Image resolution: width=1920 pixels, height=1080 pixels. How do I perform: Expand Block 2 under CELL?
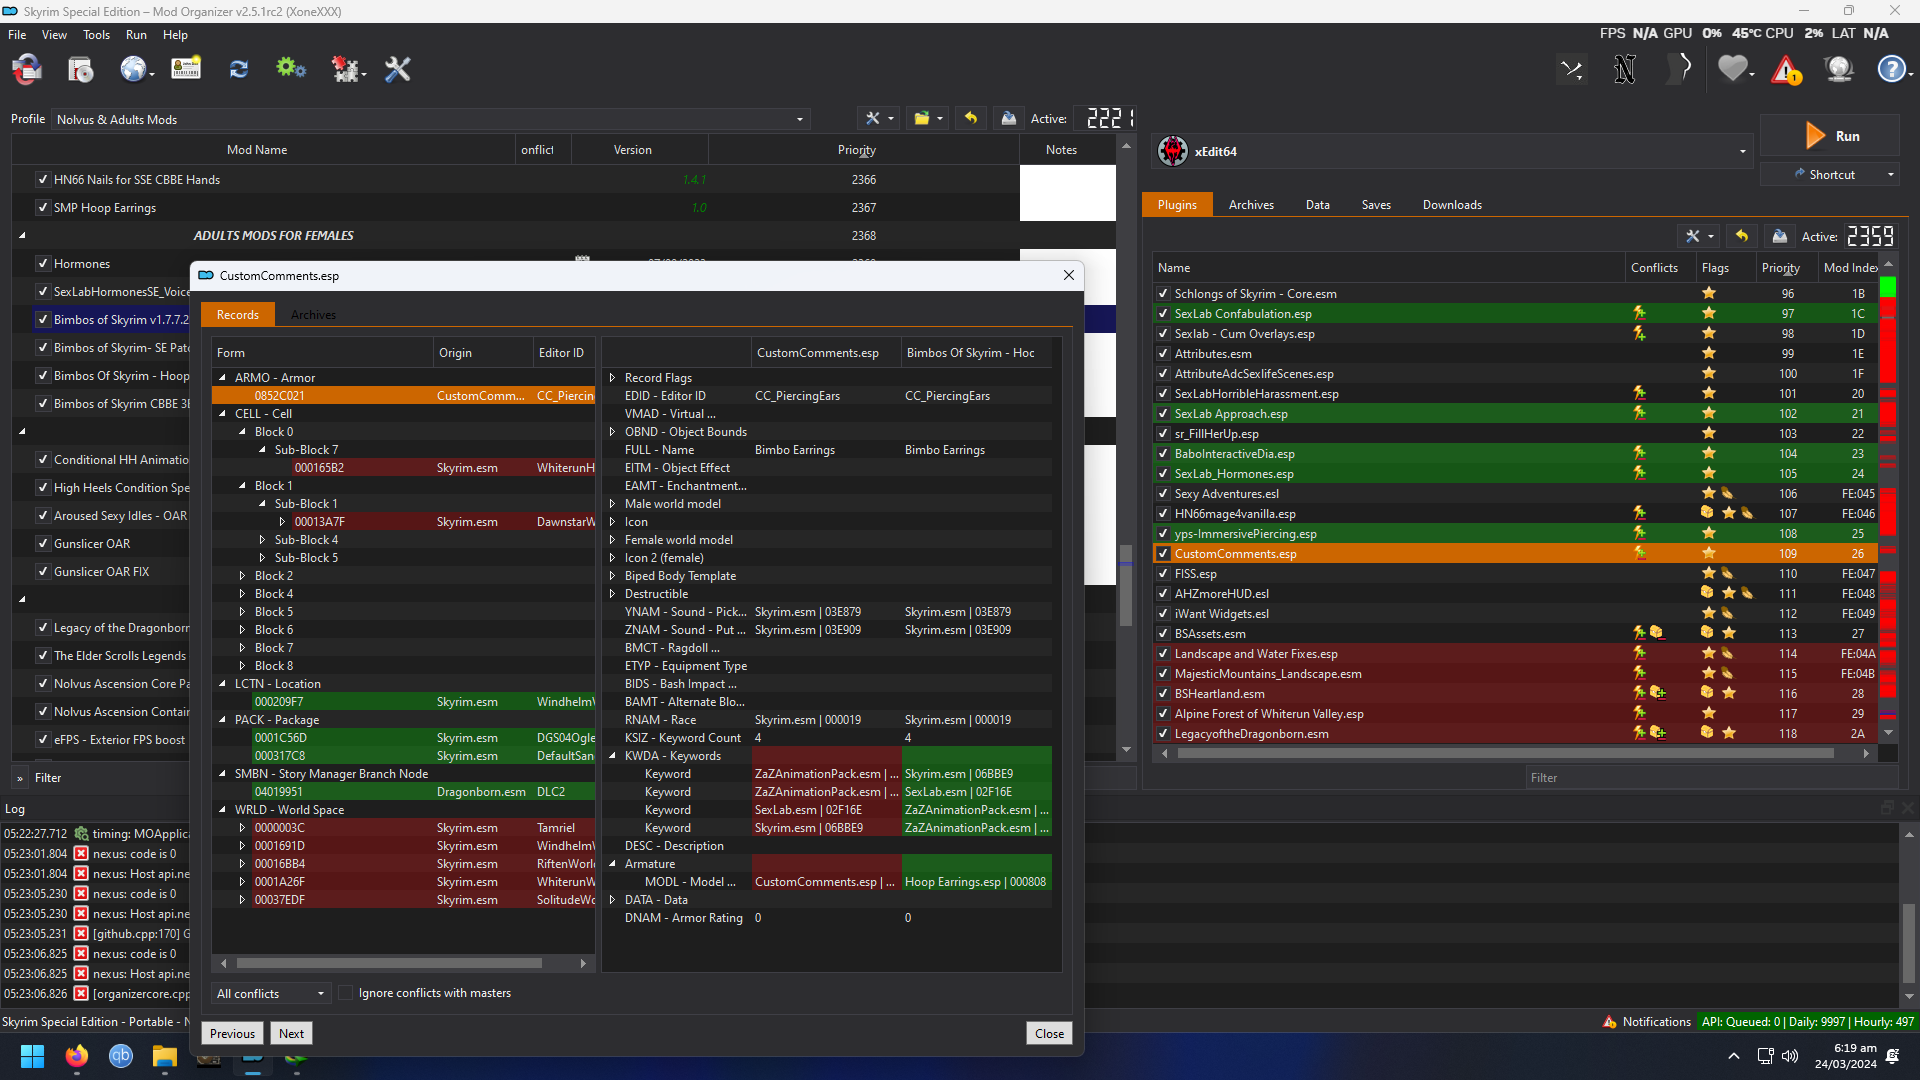coord(242,576)
